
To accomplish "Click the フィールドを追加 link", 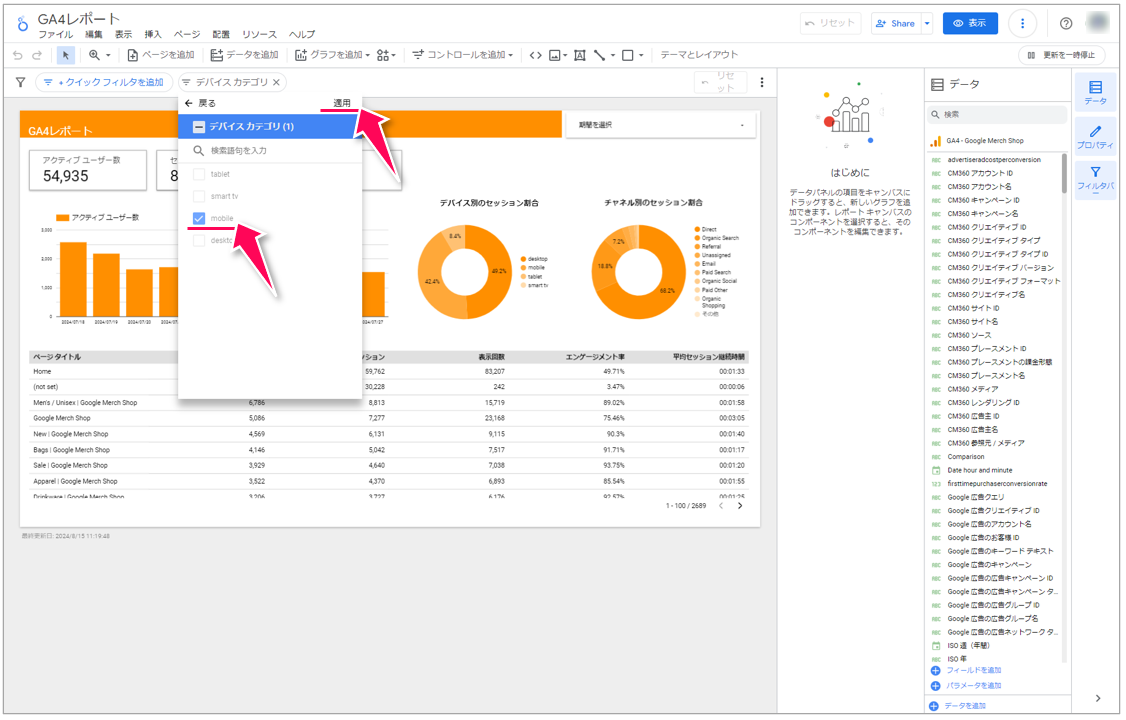I will (966, 671).
